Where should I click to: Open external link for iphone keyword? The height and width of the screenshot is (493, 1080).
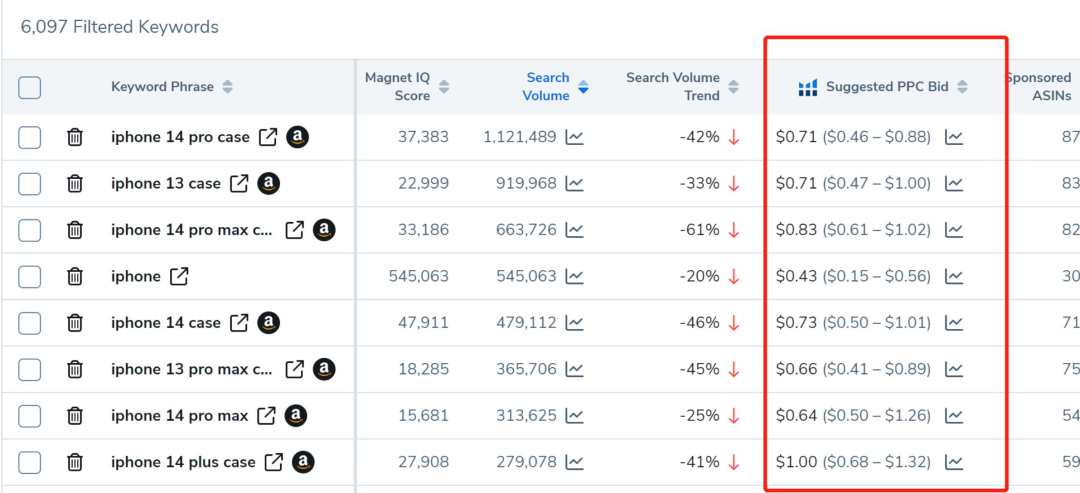click(x=179, y=276)
